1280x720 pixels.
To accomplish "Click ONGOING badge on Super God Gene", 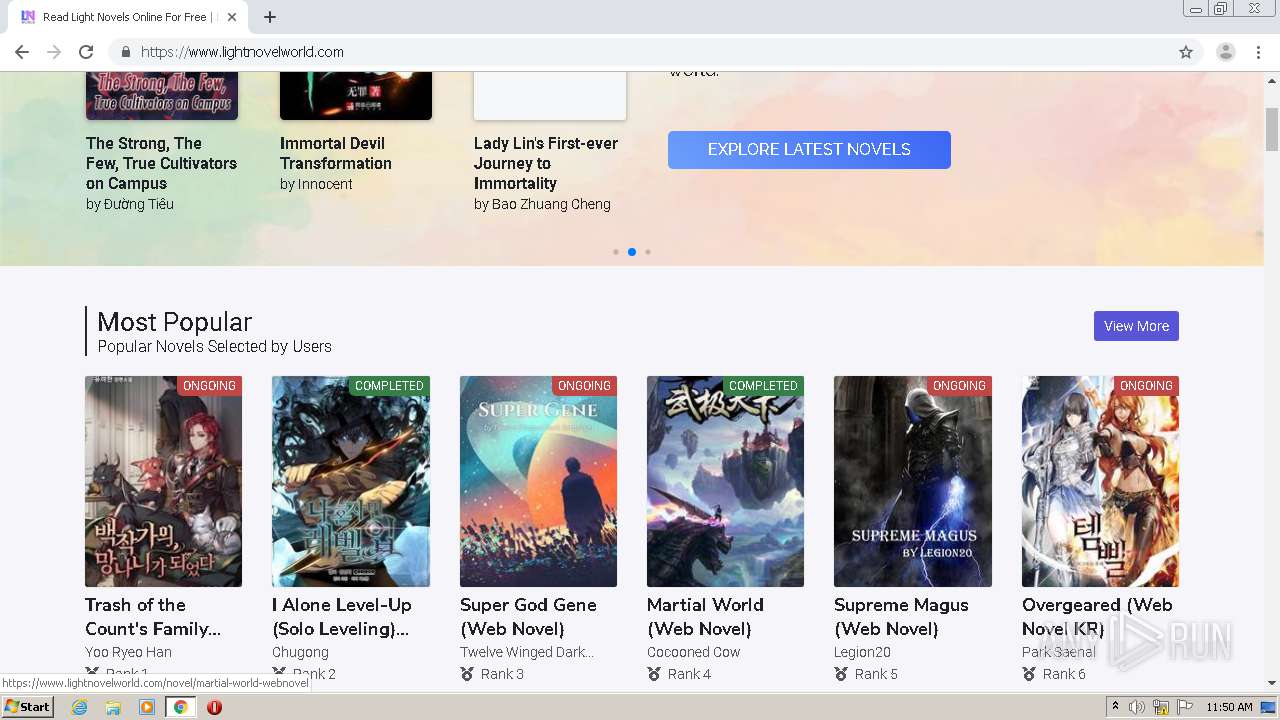I will (x=584, y=386).
